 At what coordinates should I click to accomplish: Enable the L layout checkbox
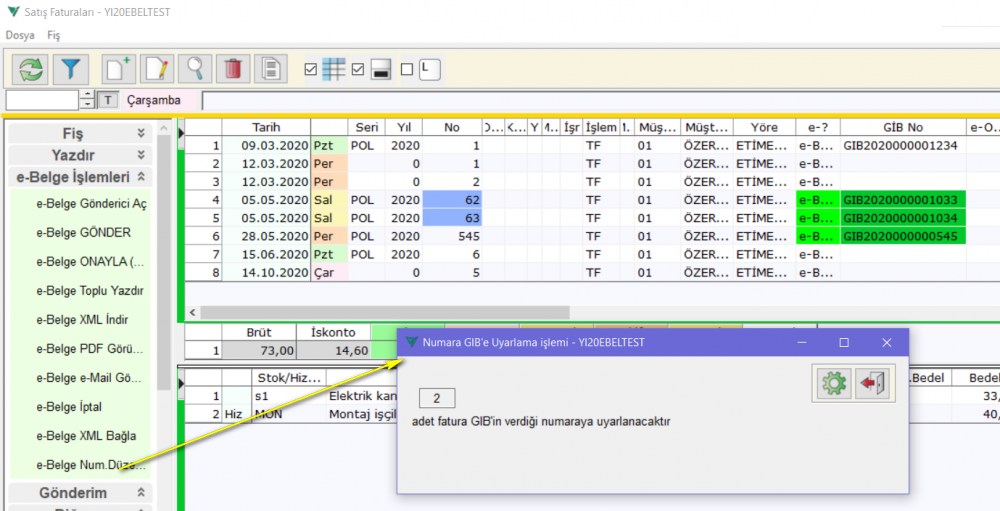[x=406, y=70]
